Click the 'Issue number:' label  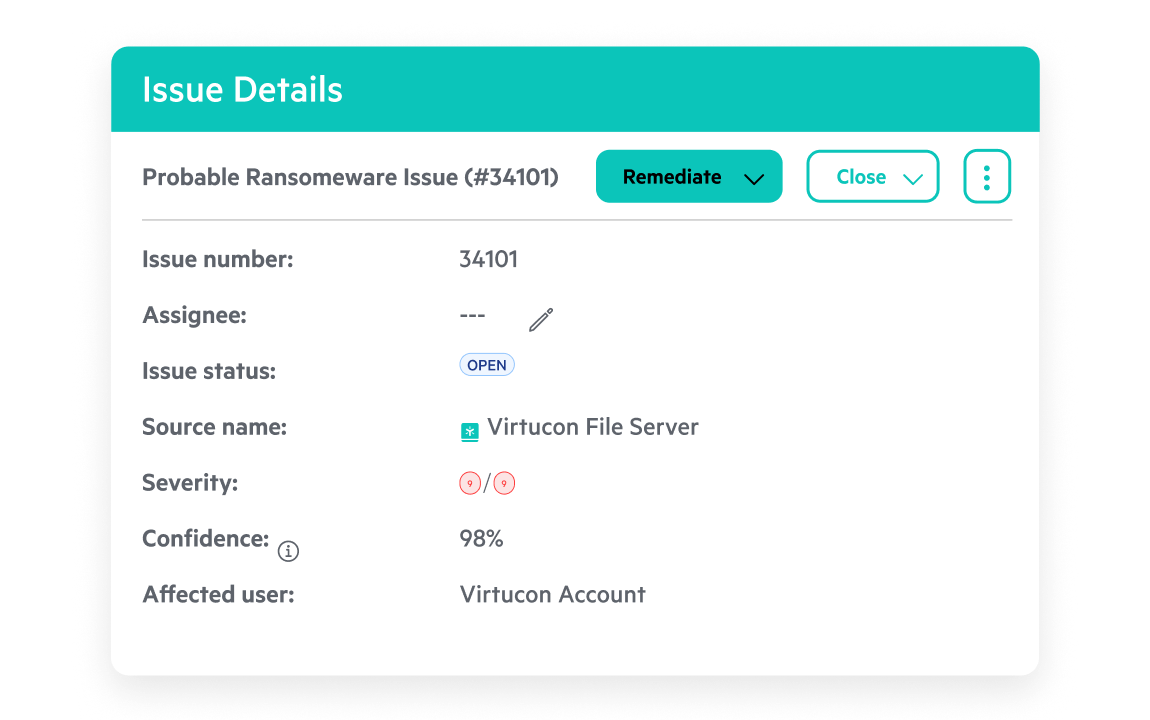tap(218, 259)
